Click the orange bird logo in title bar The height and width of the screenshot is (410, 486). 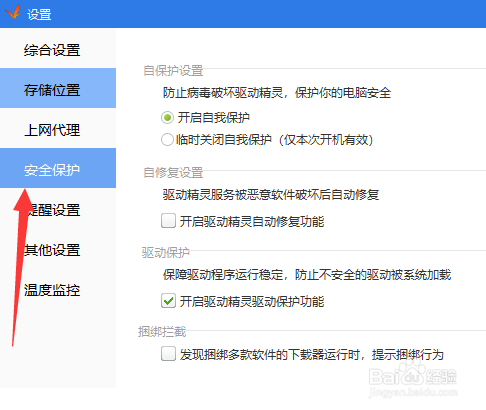[12, 12]
